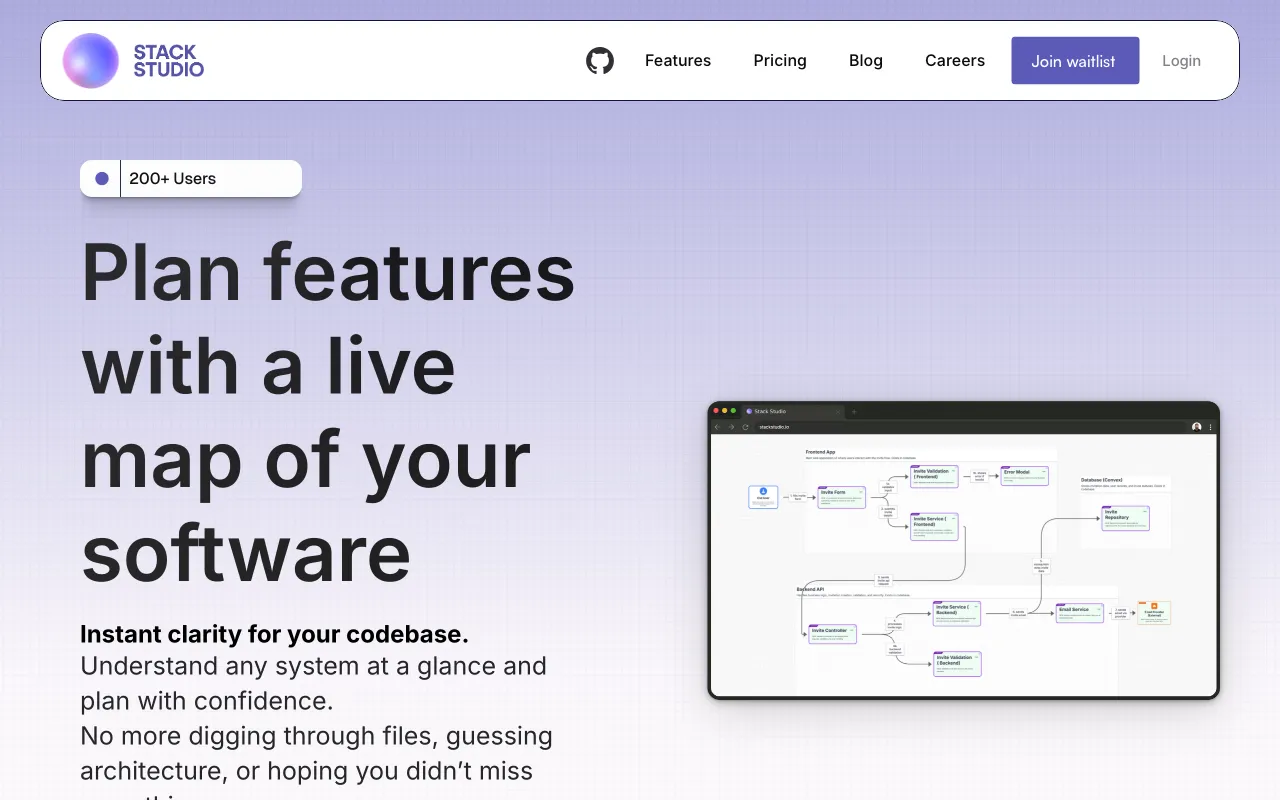
Task: Click the "Frontend App" group title in preview
Action: click(821, 452)
